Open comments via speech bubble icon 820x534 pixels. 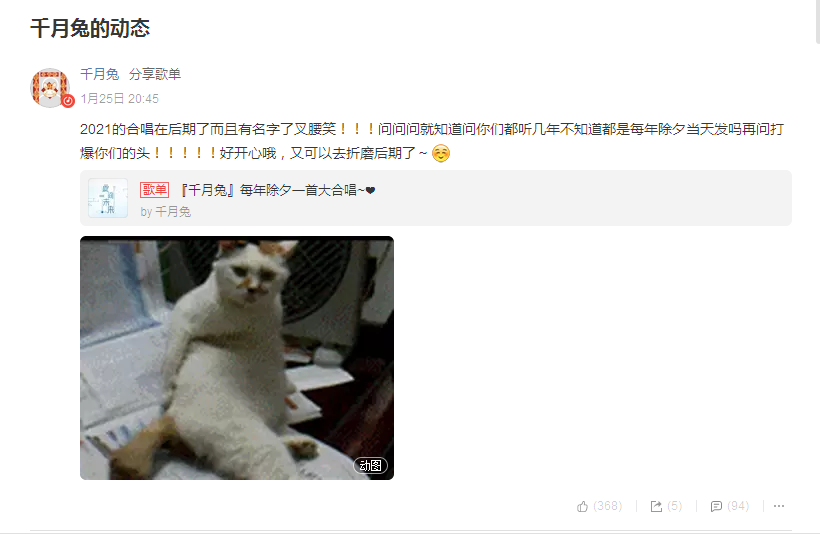716,506
